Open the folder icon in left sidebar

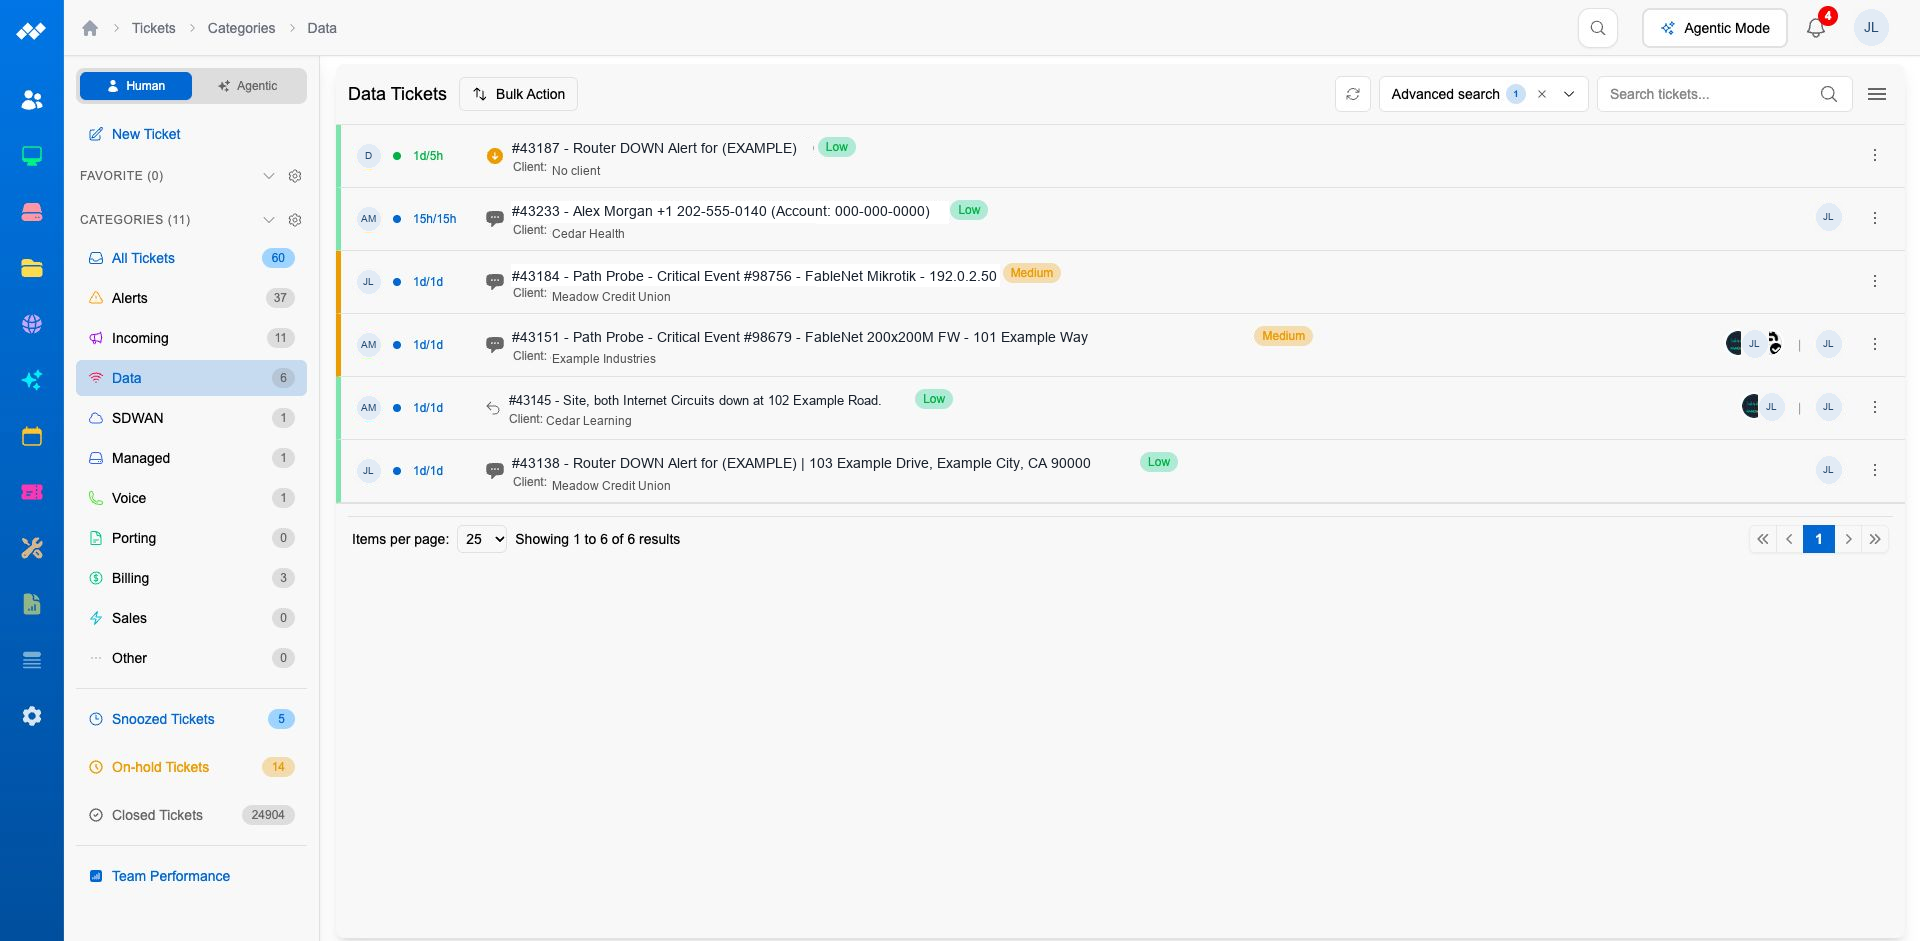click(x=32, y=268)
